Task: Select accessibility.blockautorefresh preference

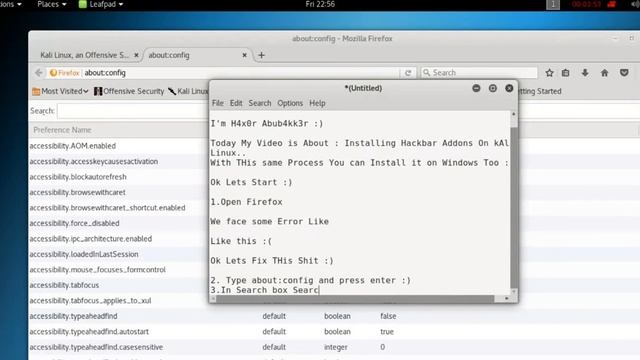Action: point(78,177)
